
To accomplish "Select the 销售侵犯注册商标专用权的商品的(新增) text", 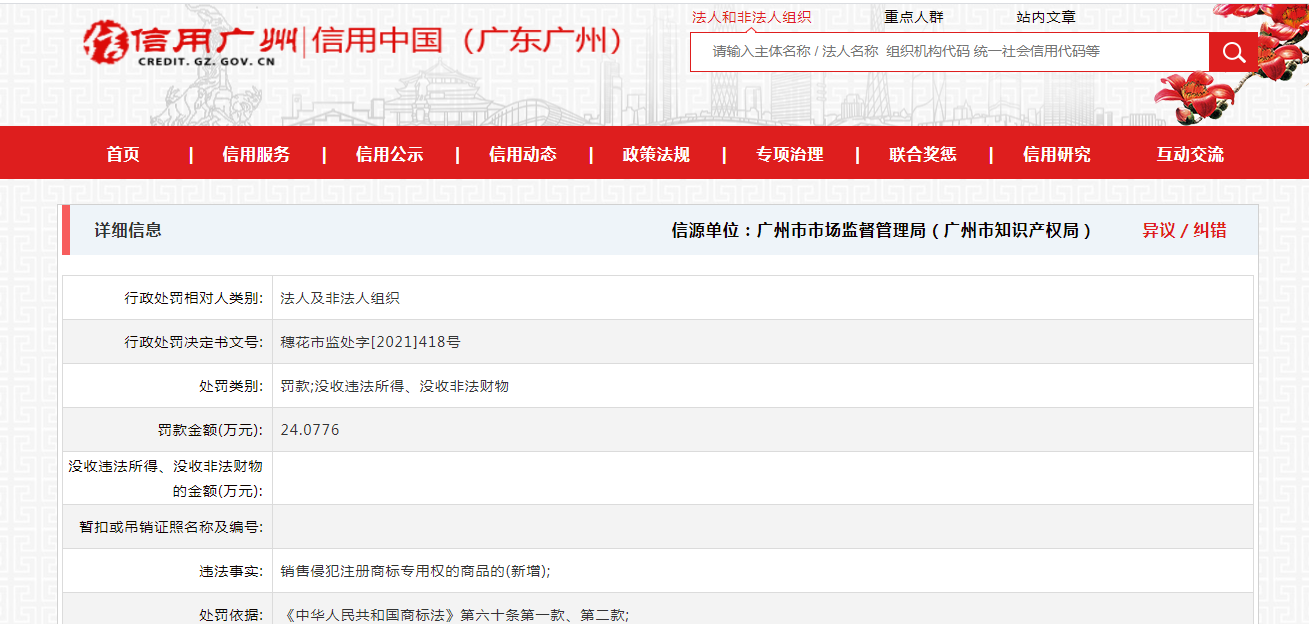I will point(416,571).
